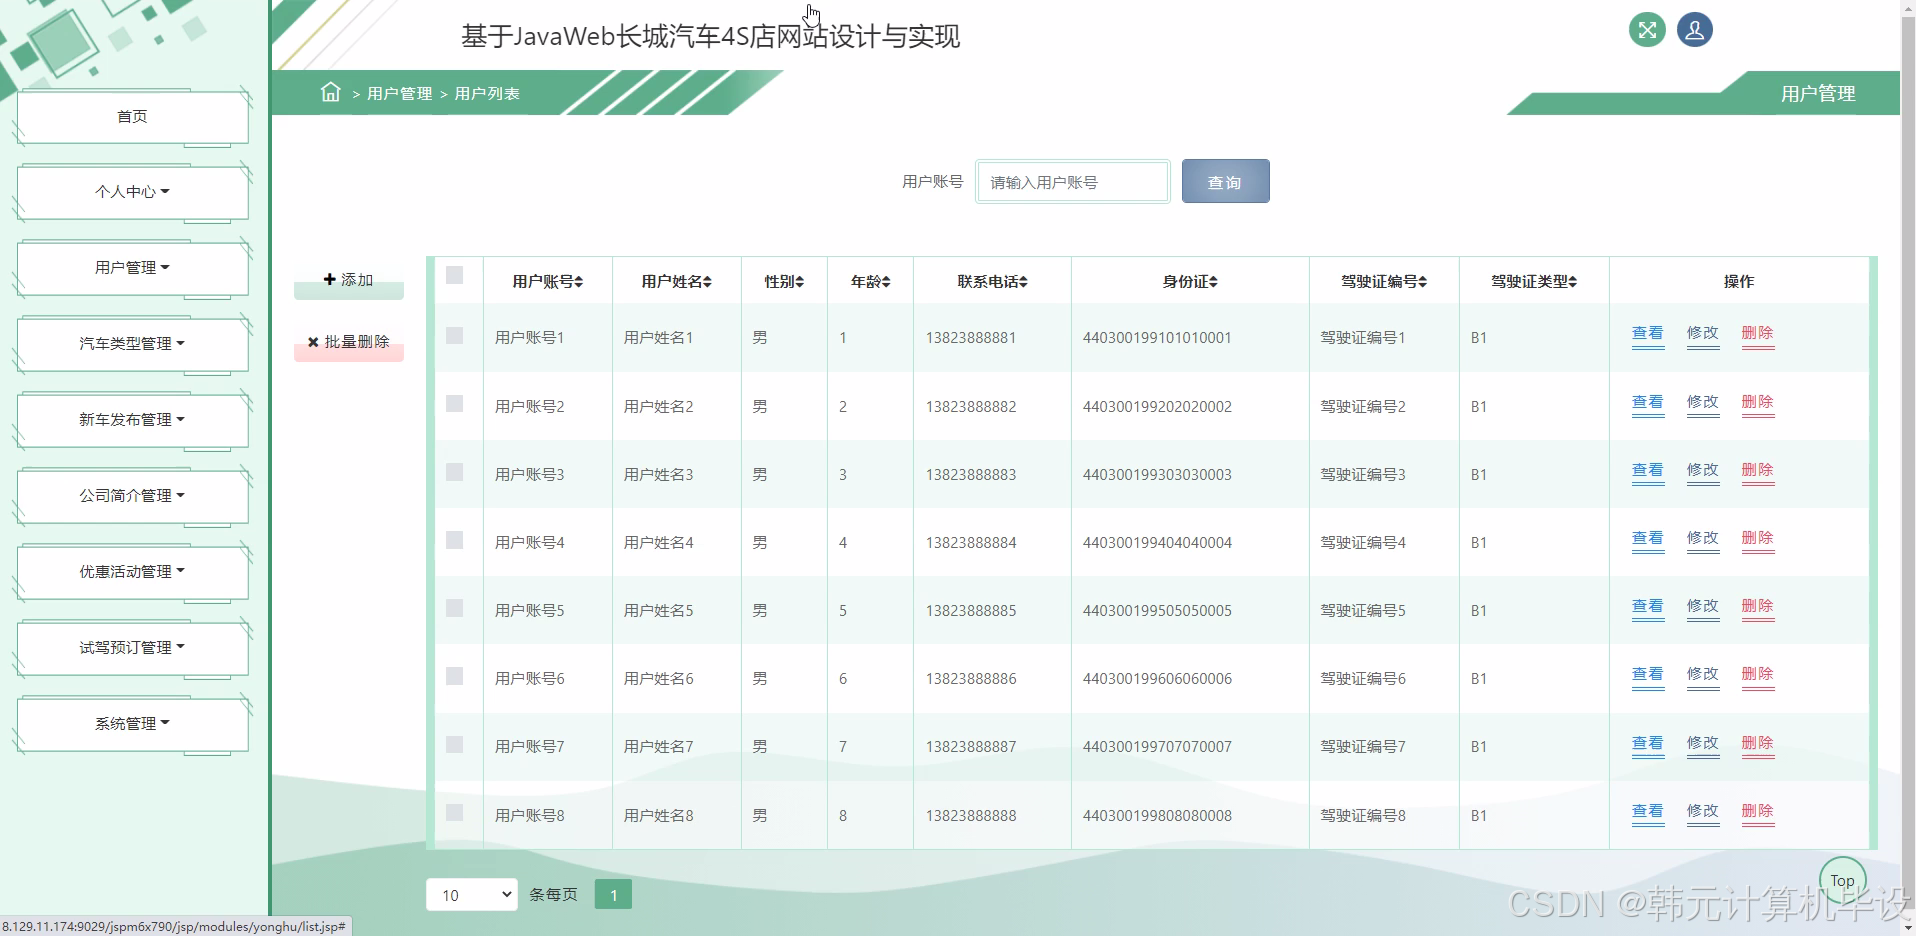Click the 批量删除 batch delete button
This screenshot has height=936, width=1916.
[x=349, y=342]
